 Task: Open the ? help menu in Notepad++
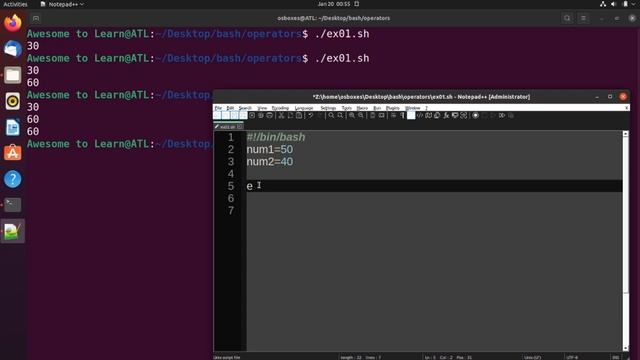(x=427, y=108)
